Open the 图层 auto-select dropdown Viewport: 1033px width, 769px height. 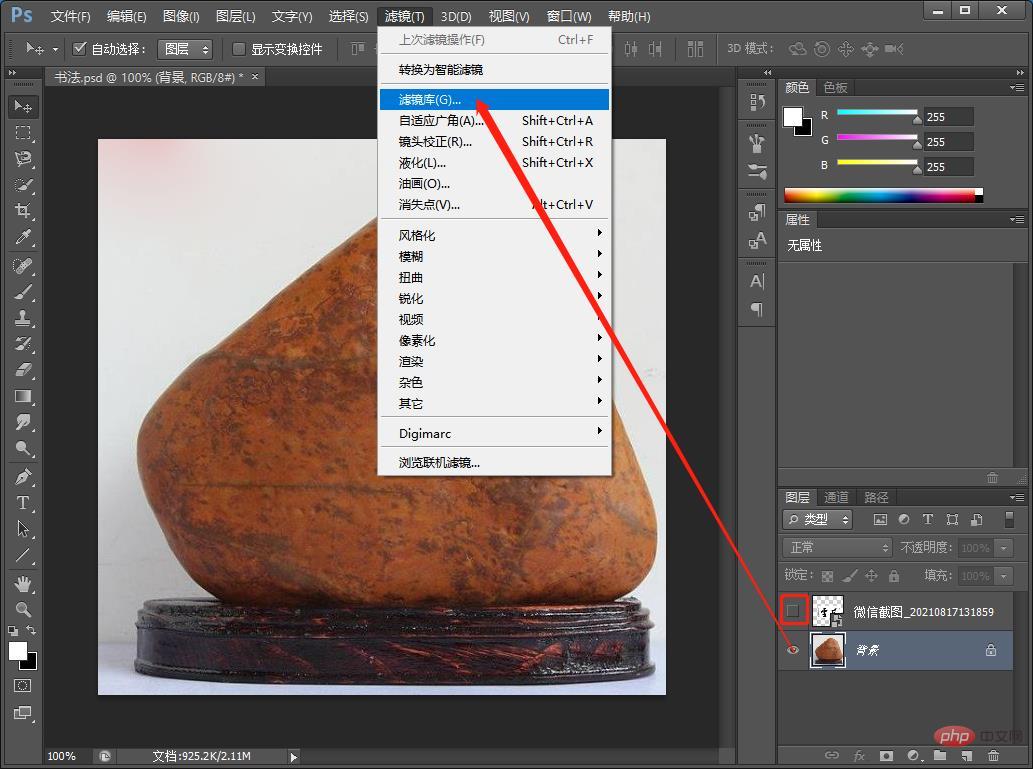tap(185, 49)
